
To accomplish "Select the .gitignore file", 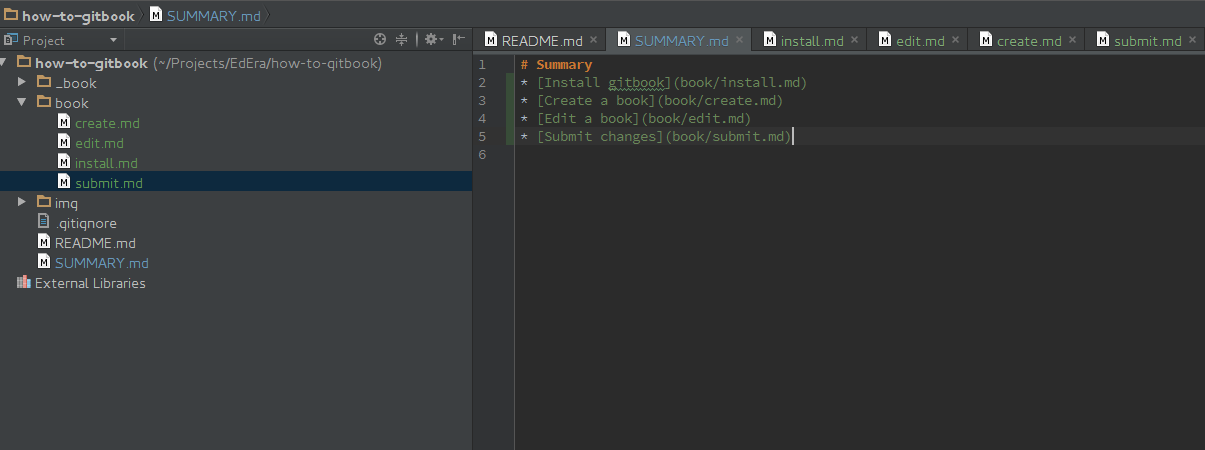I will 85,223.
